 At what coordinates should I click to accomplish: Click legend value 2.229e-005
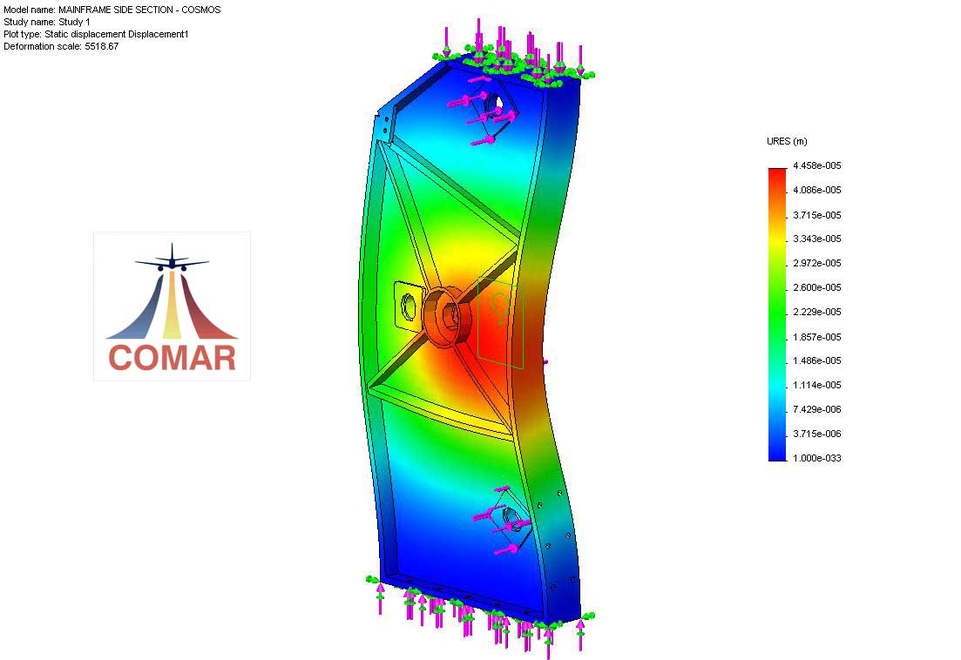817,312
